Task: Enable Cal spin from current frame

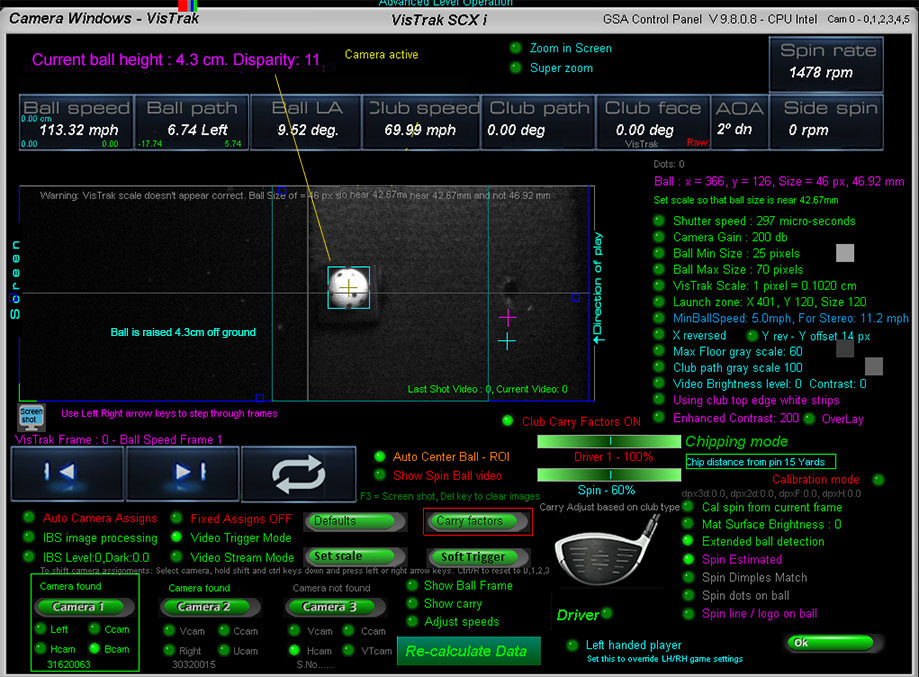Action: point(688,506)
